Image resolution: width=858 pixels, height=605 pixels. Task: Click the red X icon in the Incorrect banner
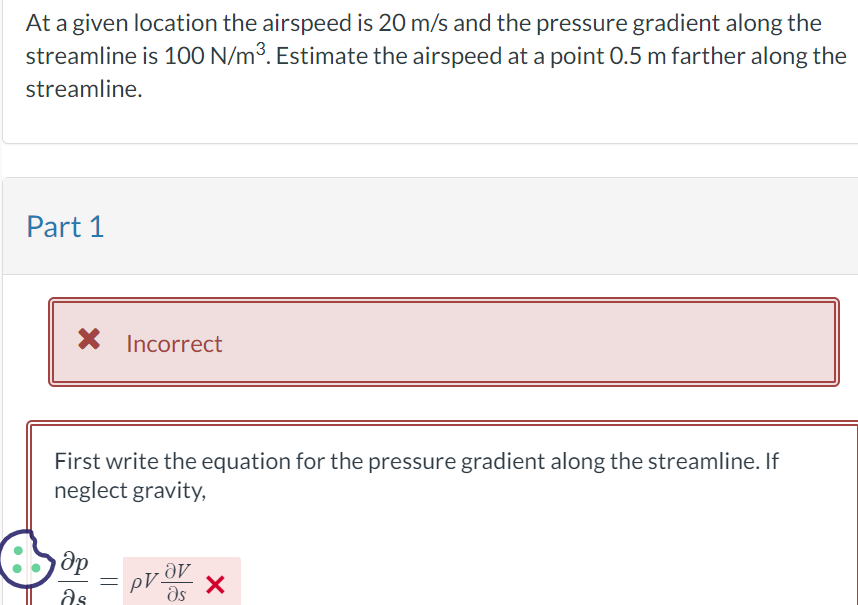click(x=89, y=341)
